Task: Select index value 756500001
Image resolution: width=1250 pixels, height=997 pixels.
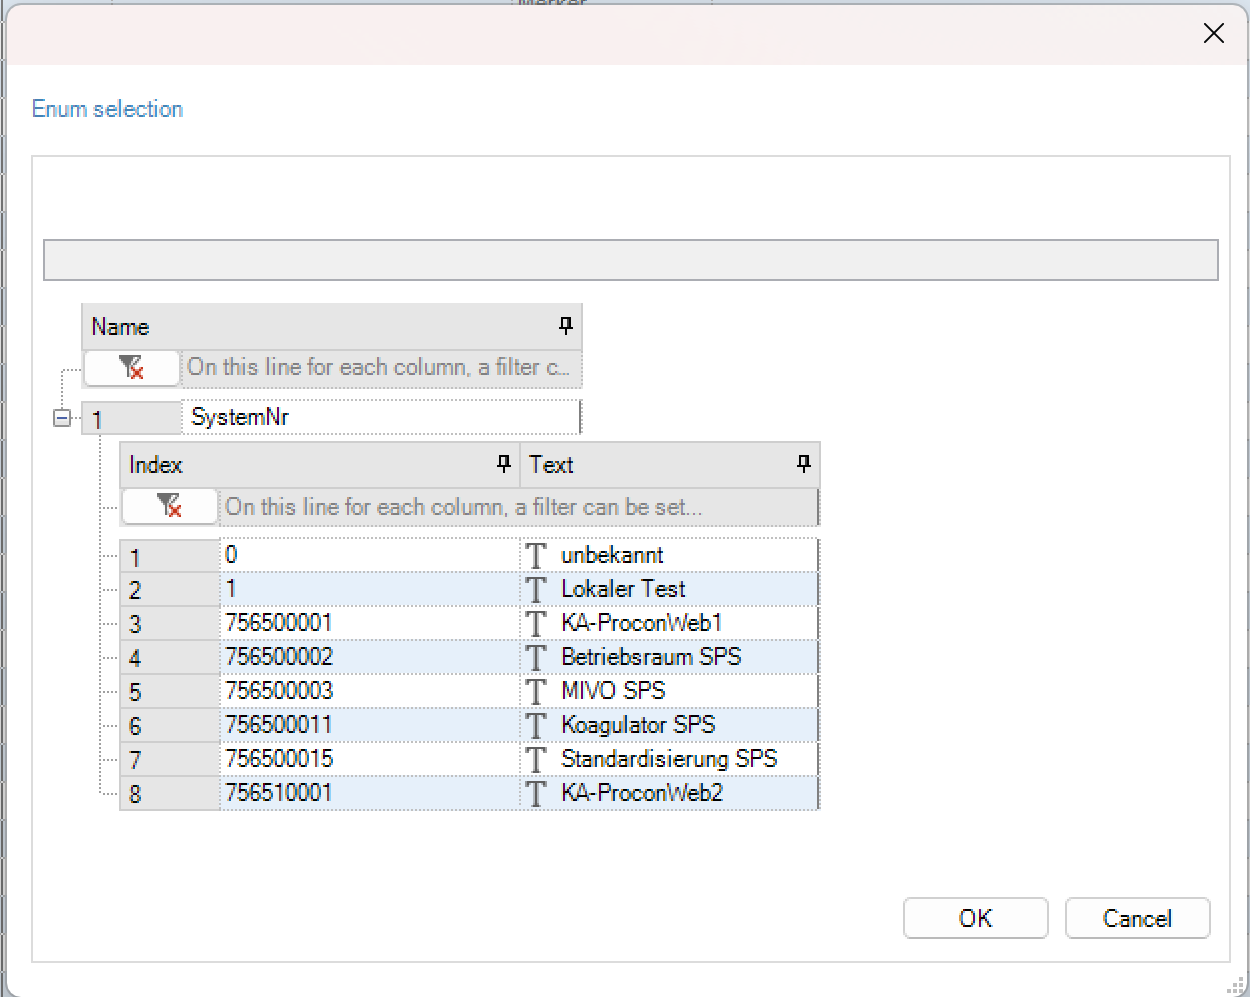Action: [x=369, y=623]
